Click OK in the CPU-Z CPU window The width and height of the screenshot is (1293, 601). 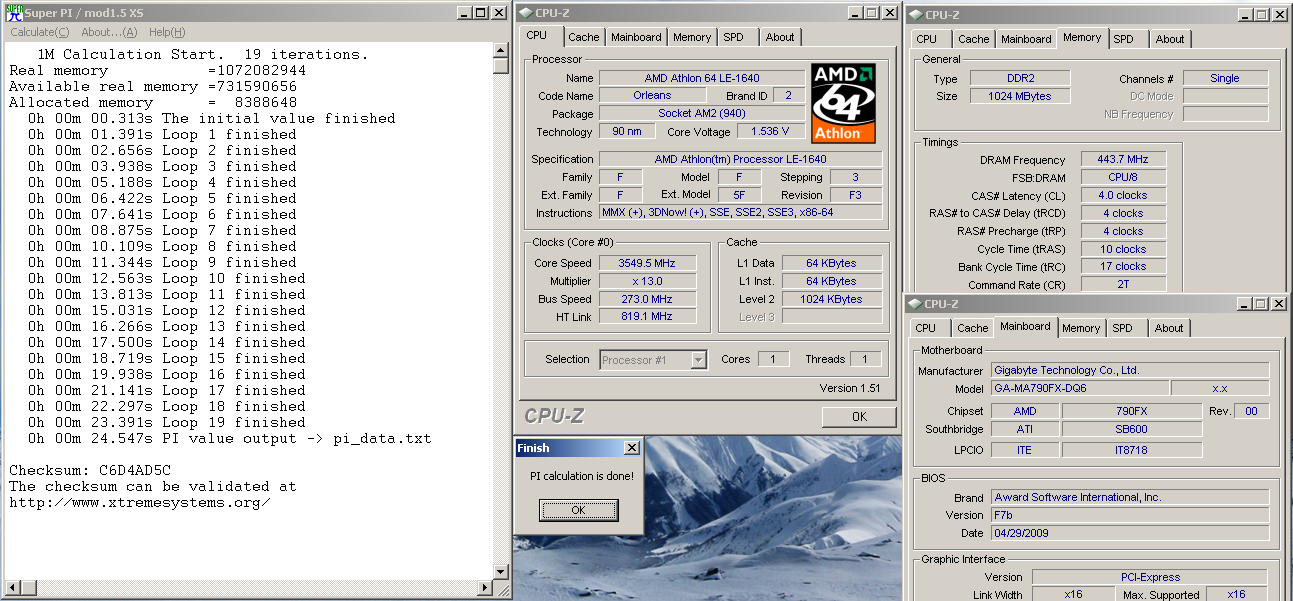(859, 417)
